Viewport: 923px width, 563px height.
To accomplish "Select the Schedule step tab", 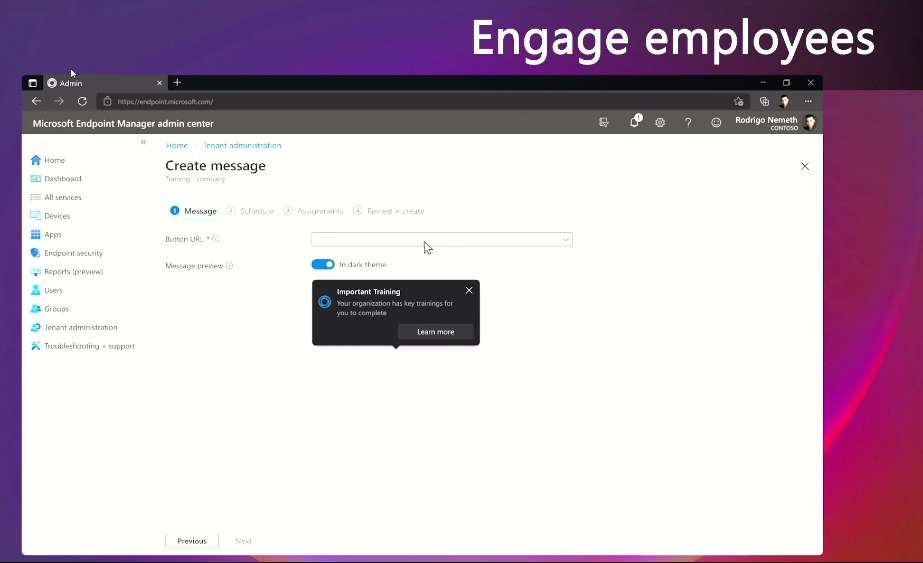I will point(250,211).
